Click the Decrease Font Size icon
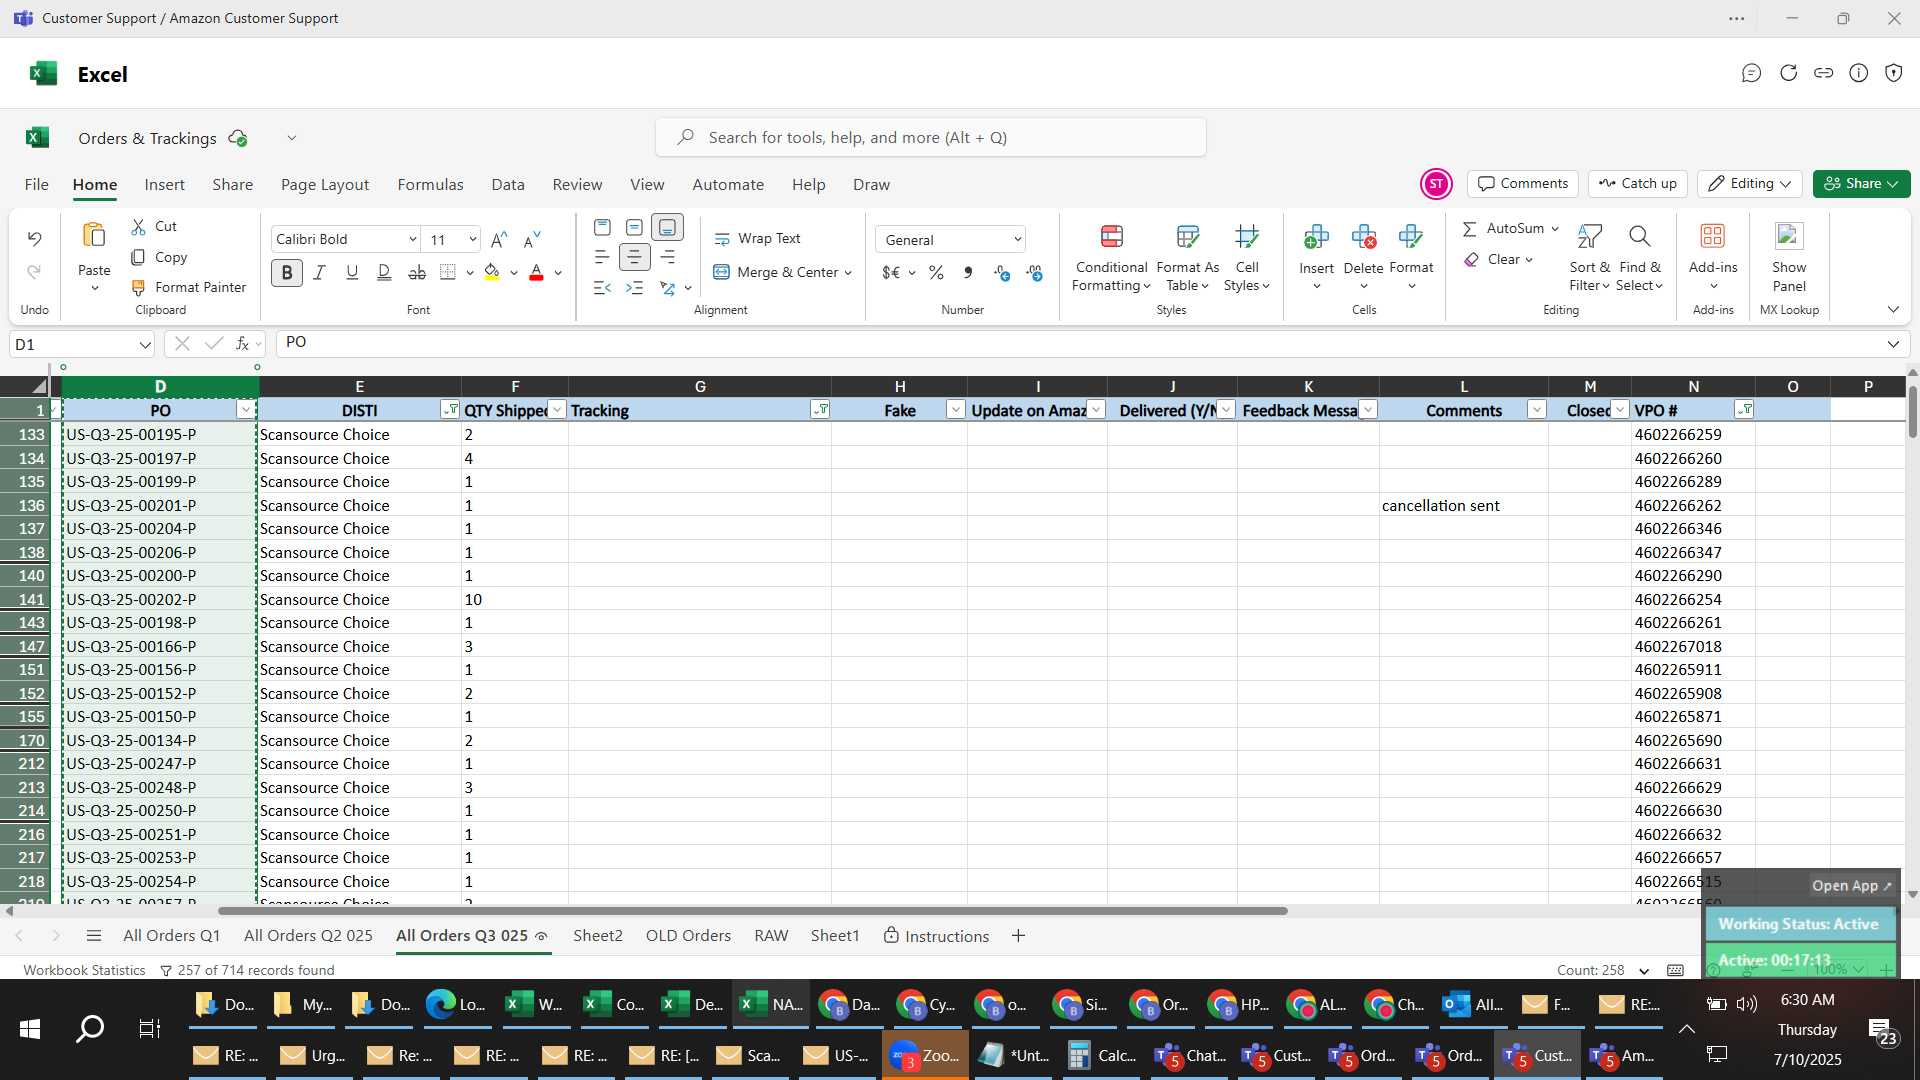This screenshot has height=1080, width=1920. [532, 239]
